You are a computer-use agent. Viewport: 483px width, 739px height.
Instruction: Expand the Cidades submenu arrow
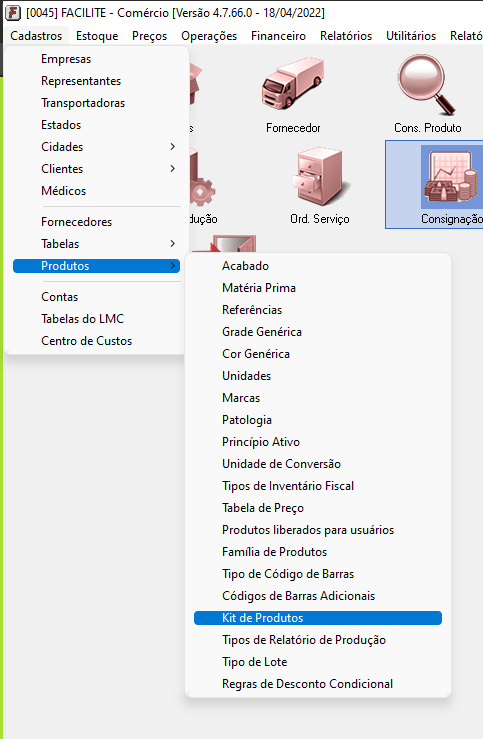tap(172, 147)
